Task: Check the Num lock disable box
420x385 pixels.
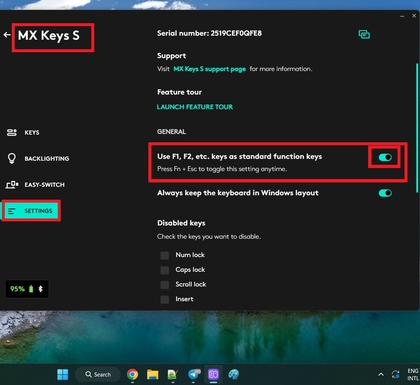Action: 165,255
